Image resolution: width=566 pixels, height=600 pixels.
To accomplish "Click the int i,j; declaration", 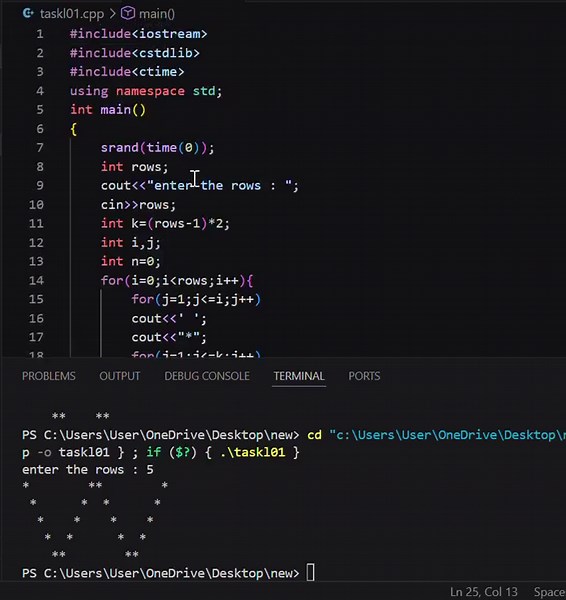I will pos(131,243).
